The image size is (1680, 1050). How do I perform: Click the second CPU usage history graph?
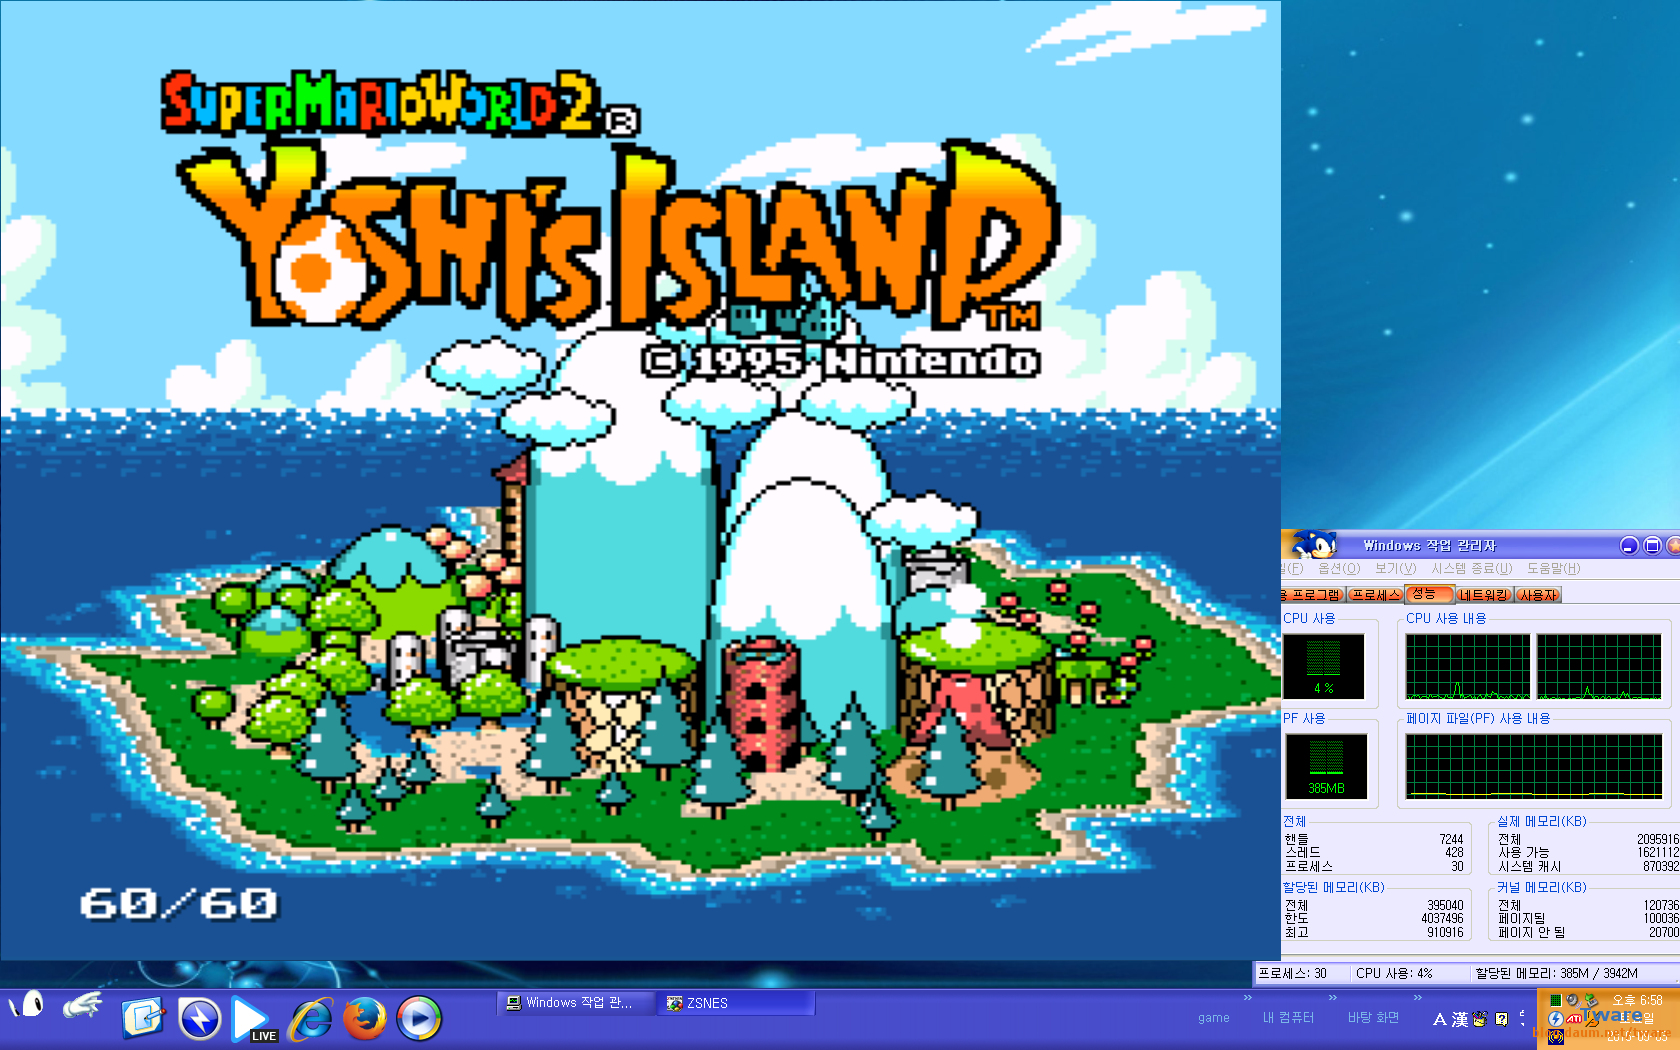[1599, 666]
